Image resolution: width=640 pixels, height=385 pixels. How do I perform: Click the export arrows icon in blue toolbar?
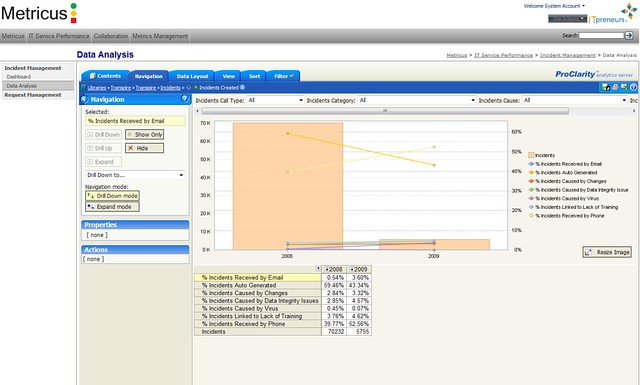(624, 87)
